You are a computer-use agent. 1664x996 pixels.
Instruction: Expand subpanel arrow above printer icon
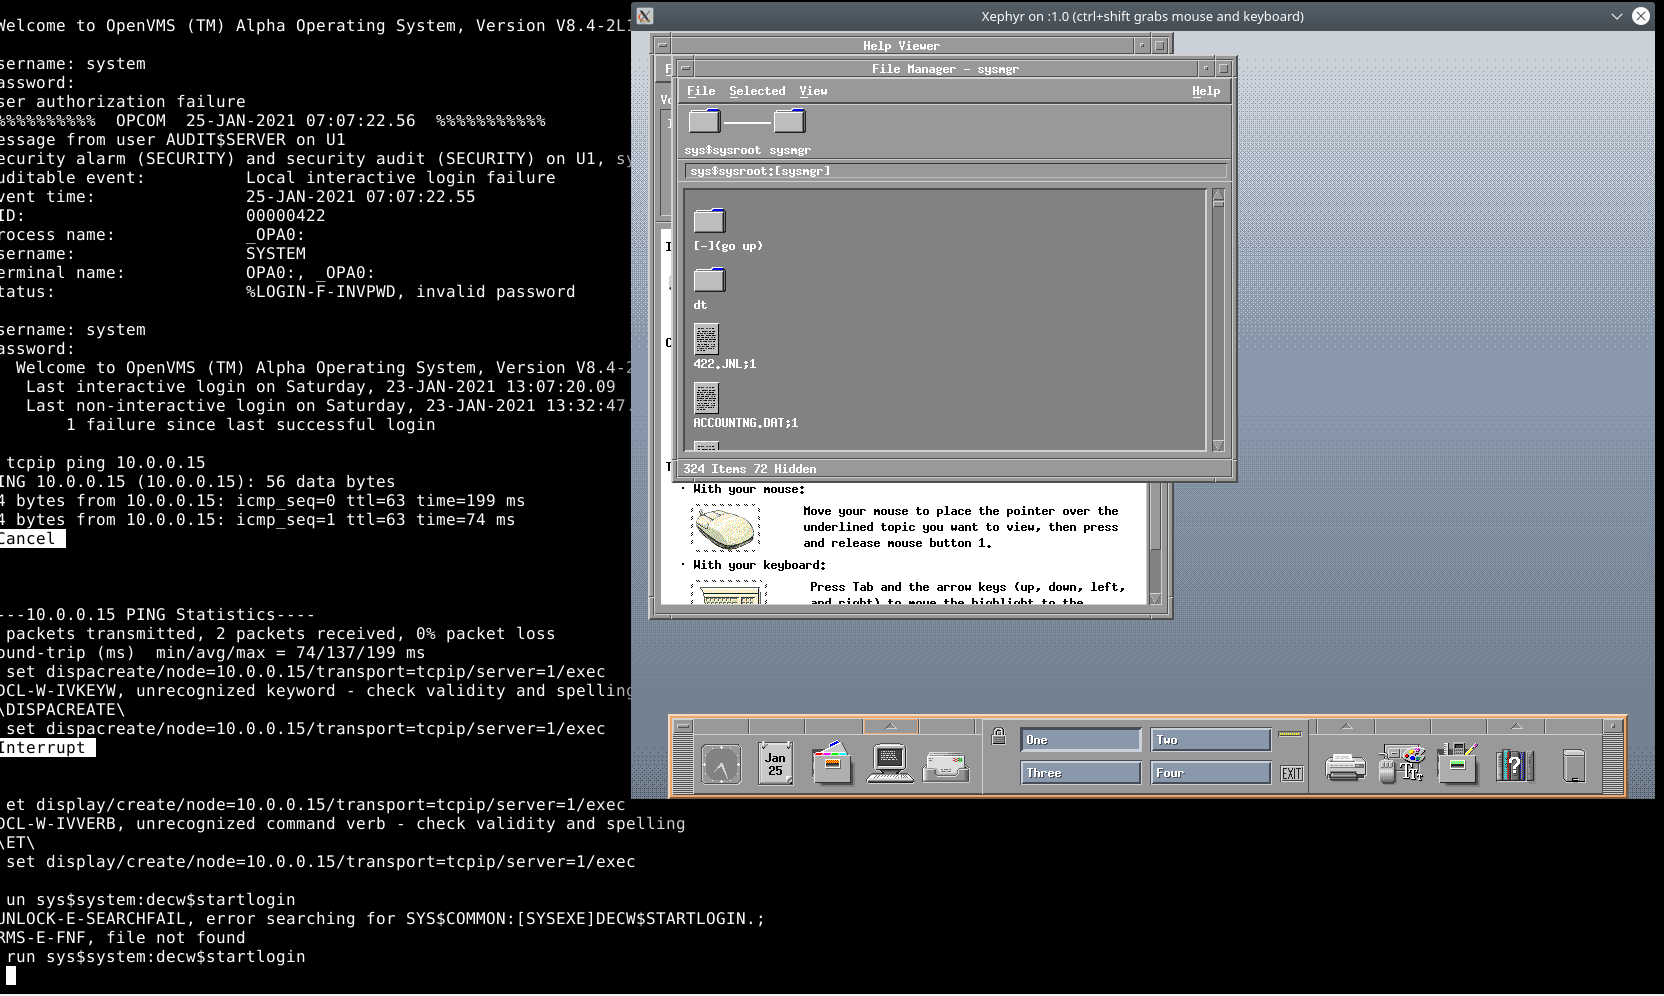pyautogui.click(x=1346, y=726)
